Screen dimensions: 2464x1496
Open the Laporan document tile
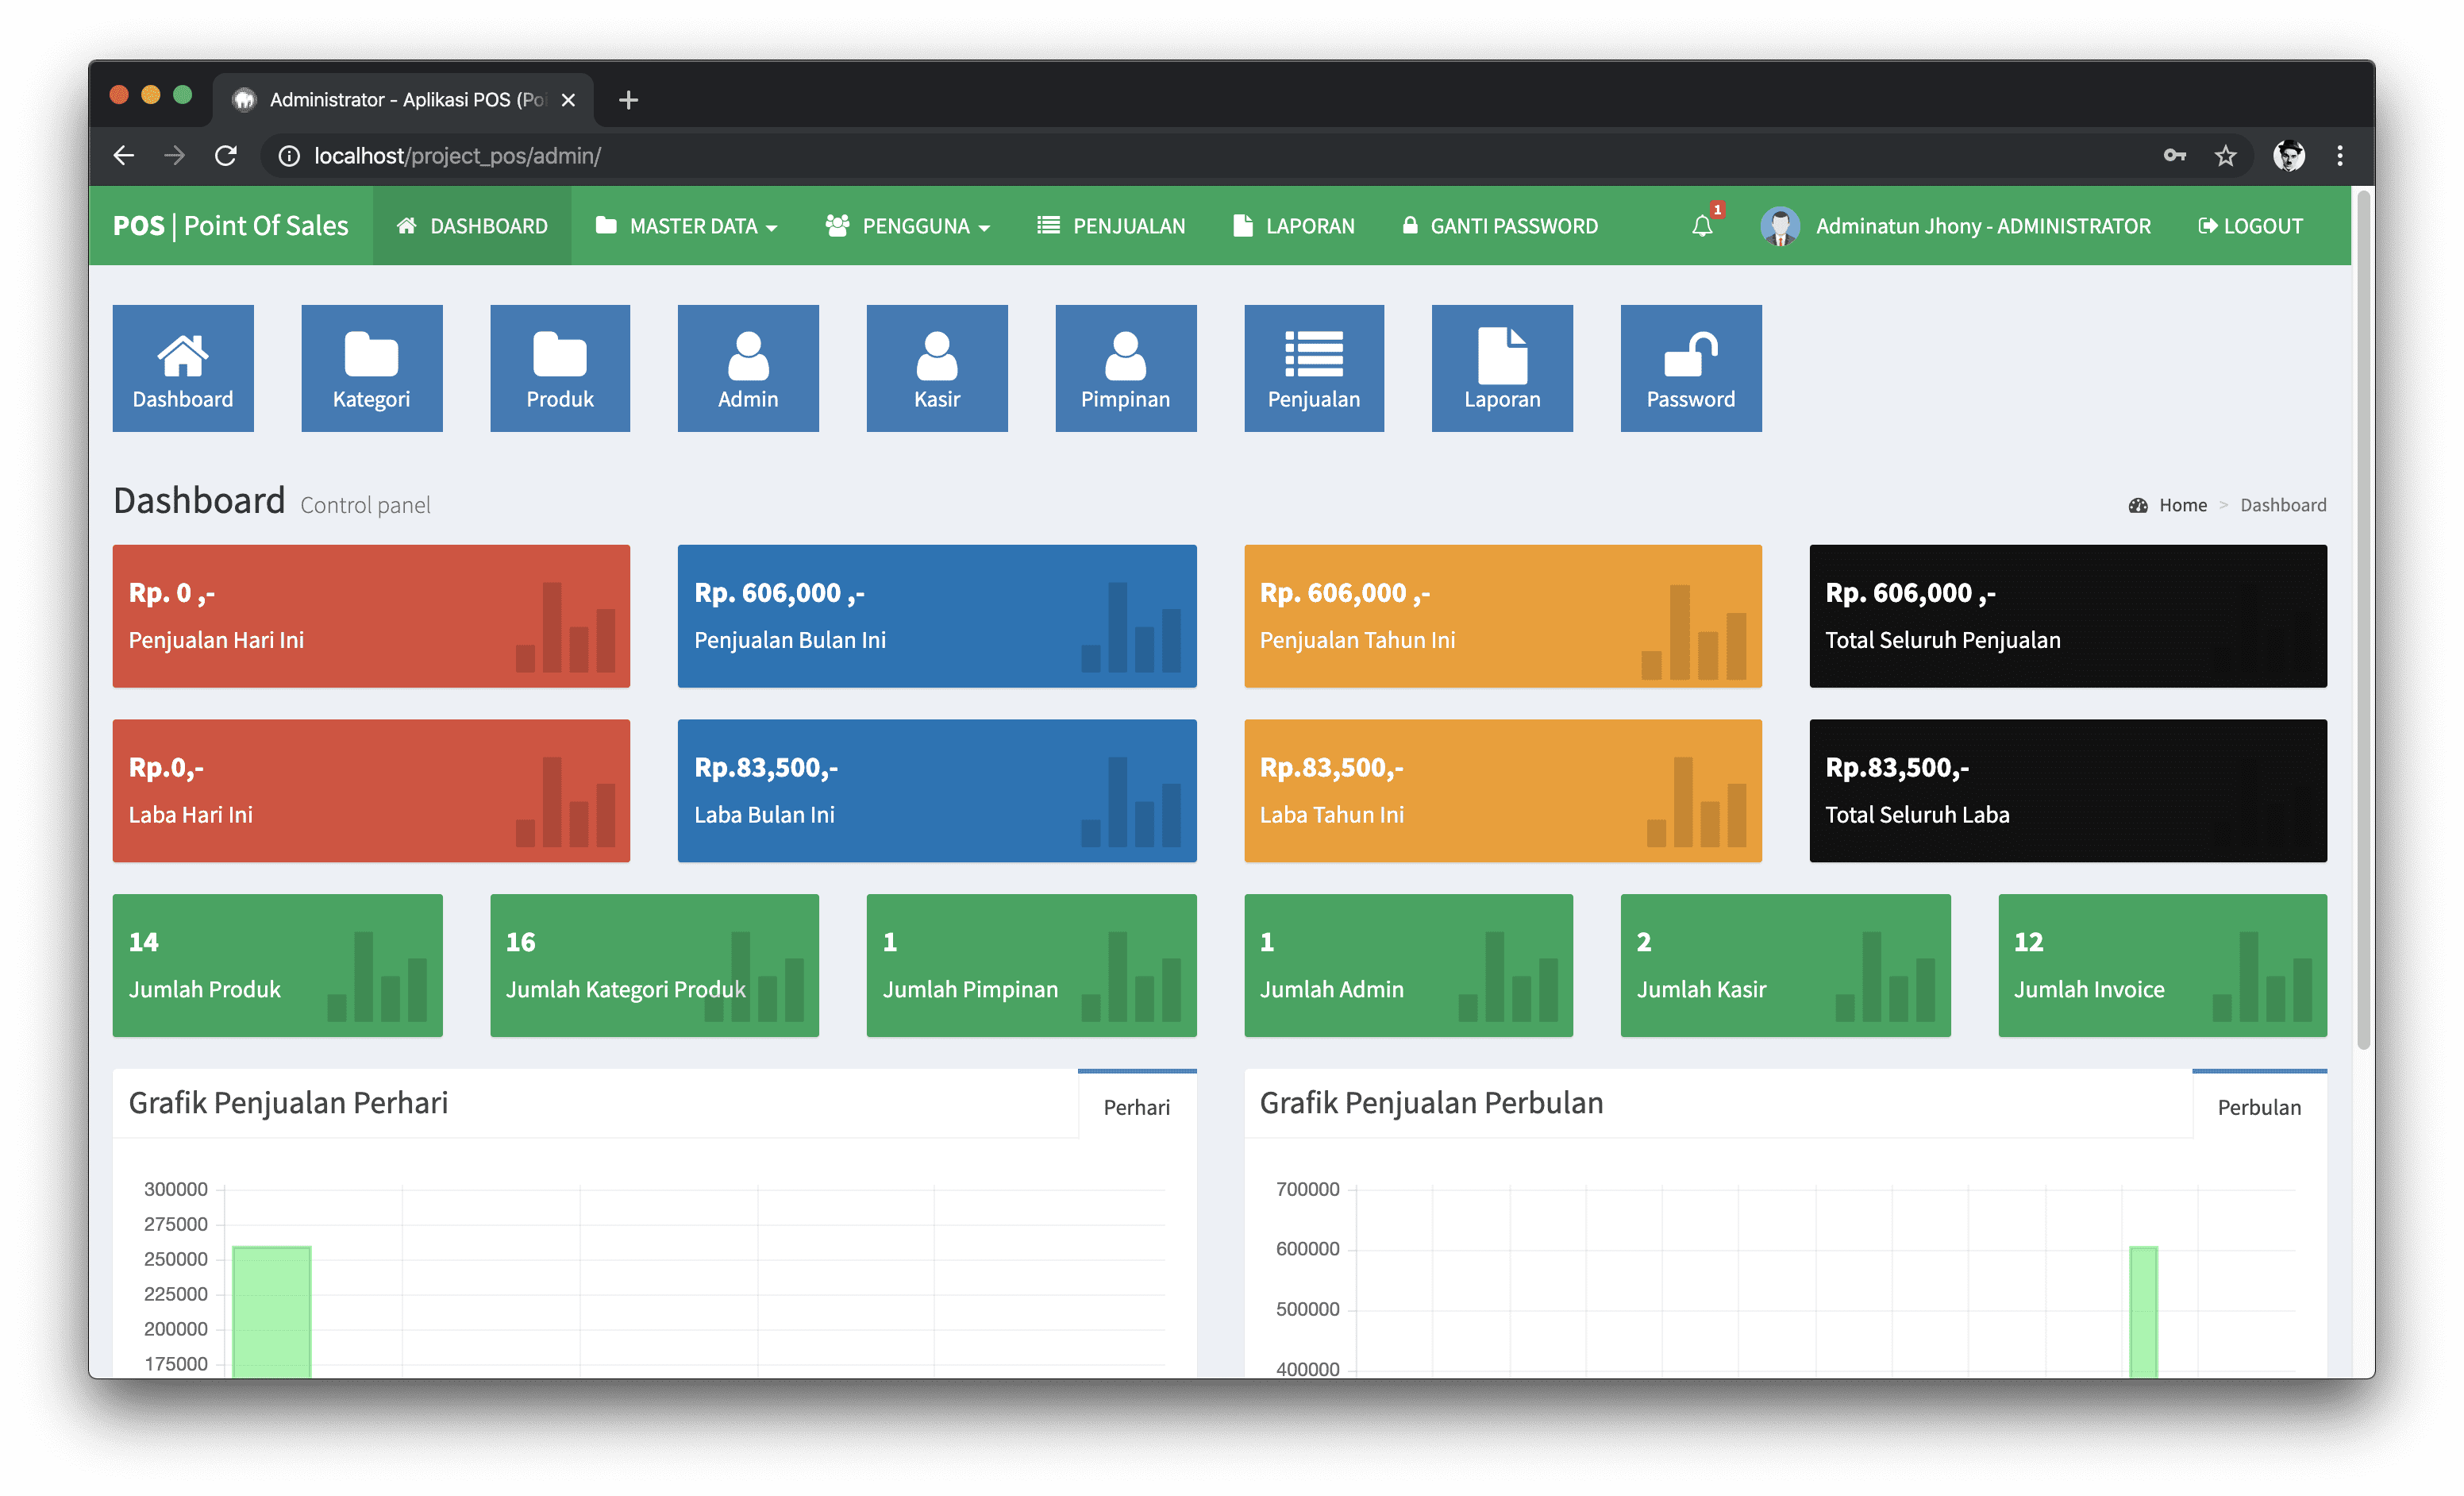pos(1502,368)
